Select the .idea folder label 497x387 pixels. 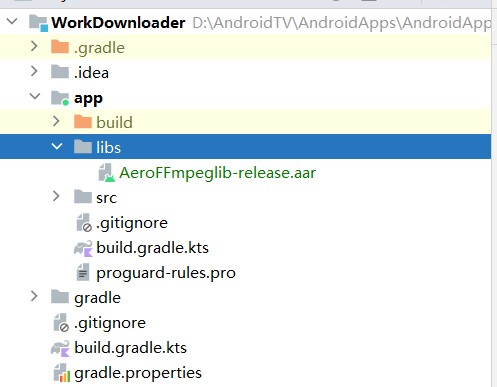point(91,72)
